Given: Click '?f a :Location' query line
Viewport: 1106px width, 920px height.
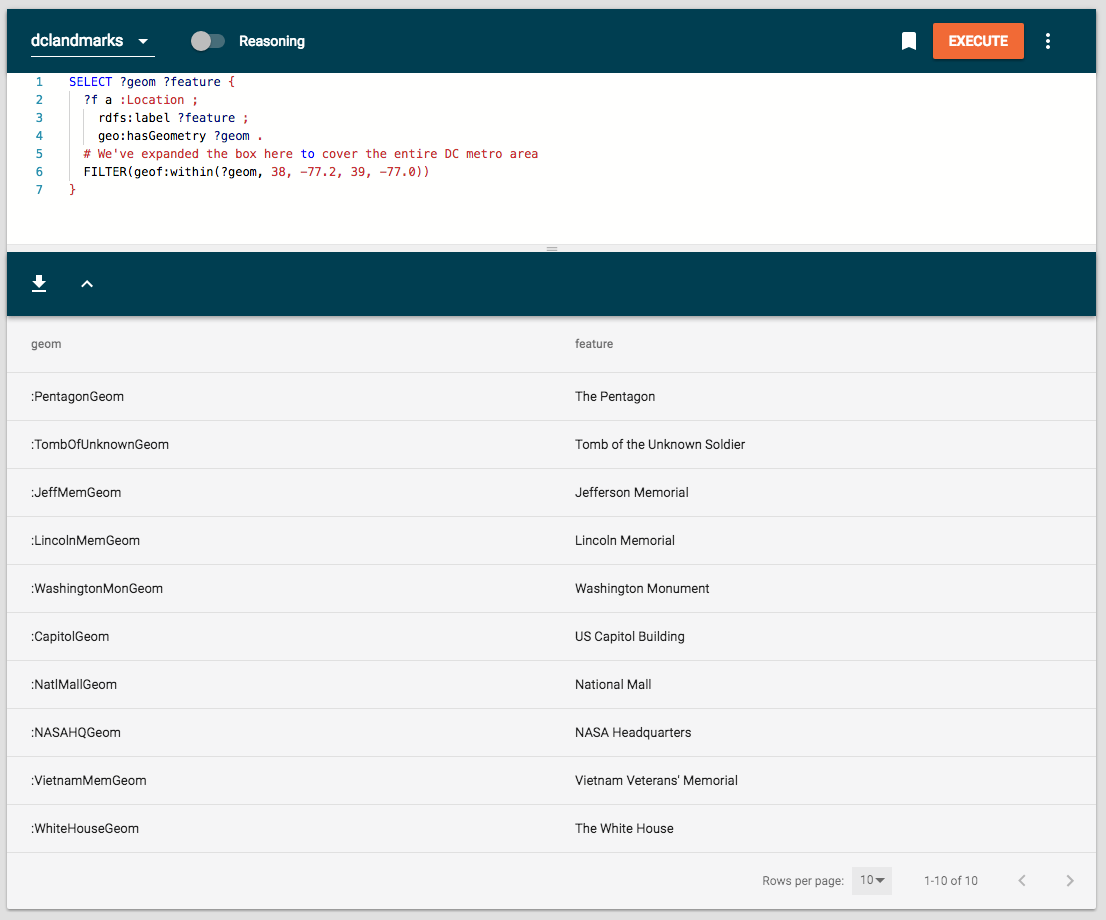Looking at the screenshot, I should pyautogui.click(x=140, y=100).
